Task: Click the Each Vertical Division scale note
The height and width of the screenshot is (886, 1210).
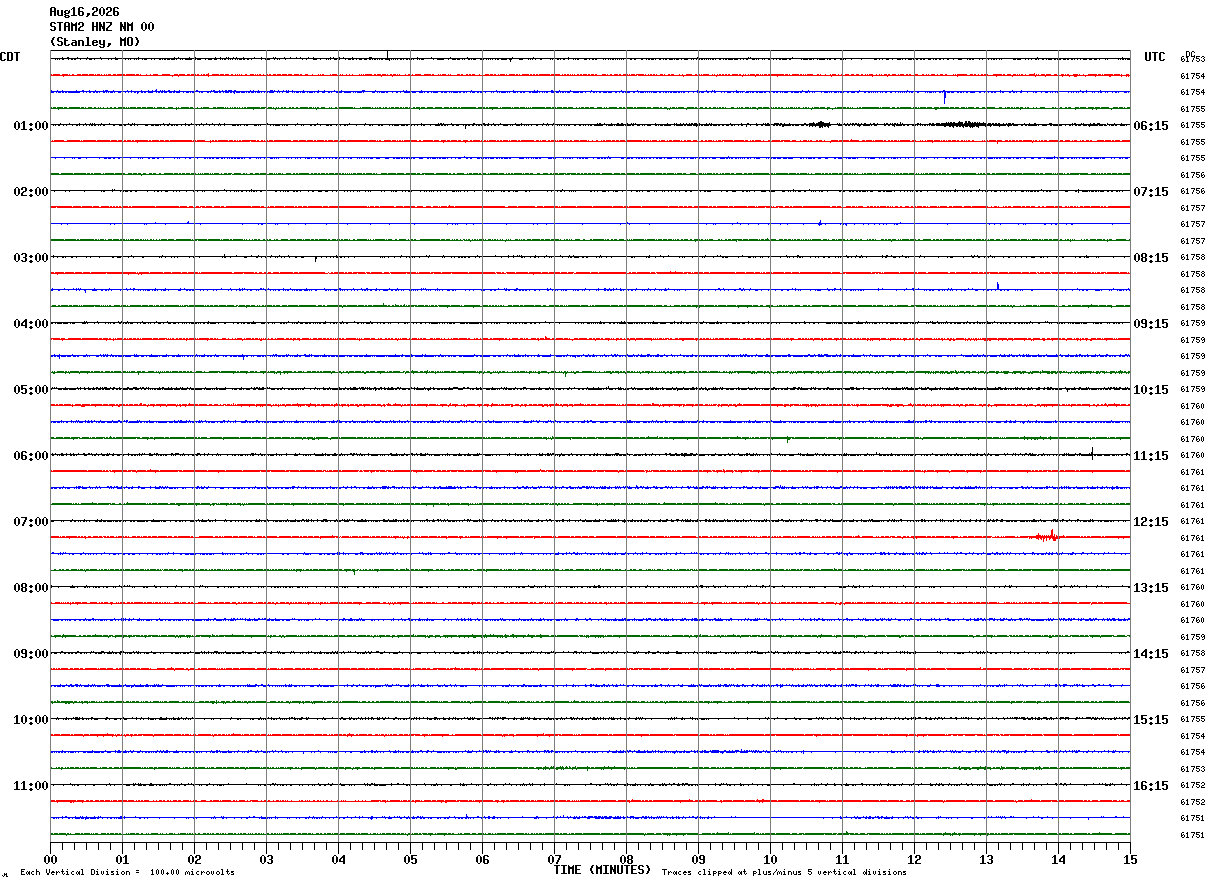Action: click(127, 872)
